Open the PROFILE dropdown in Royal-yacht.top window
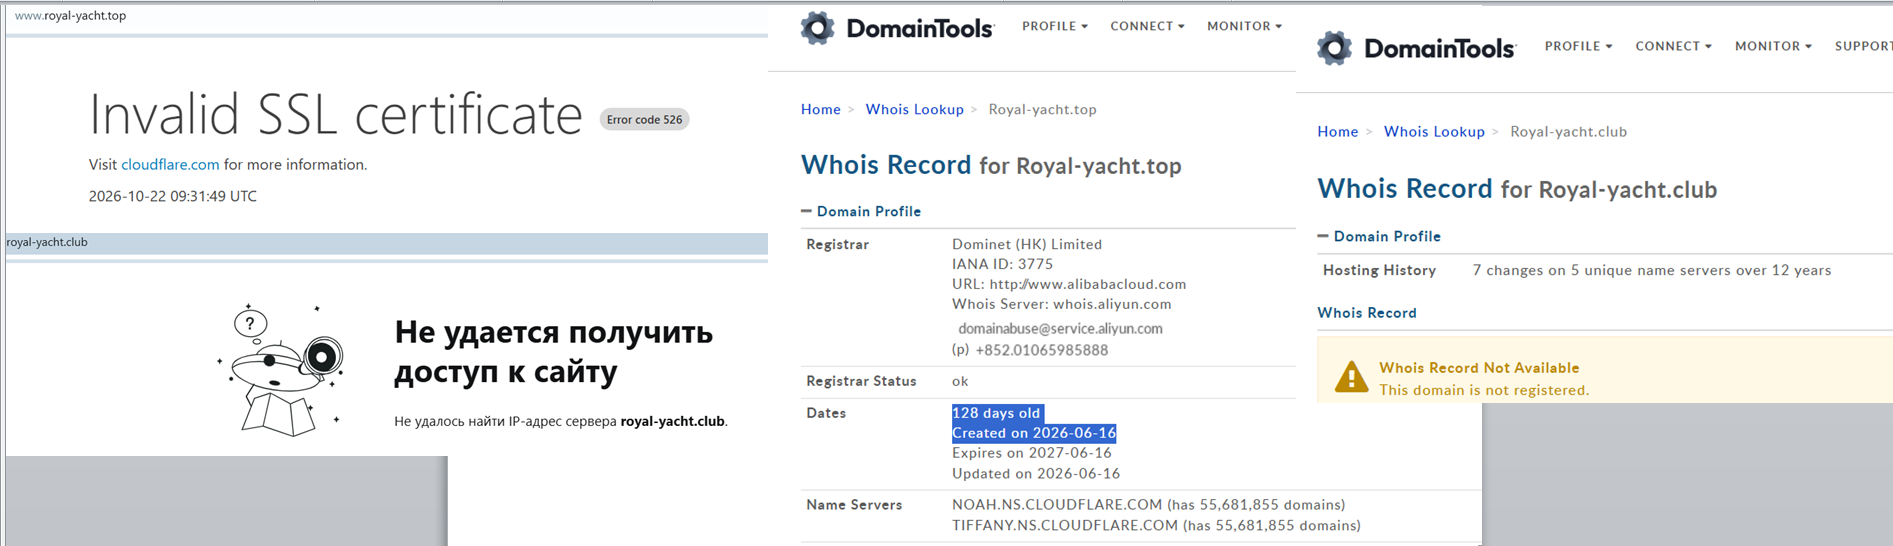Image resolution: width=1893 pixels, height=546 pixels. click(x=1055, y=26)
